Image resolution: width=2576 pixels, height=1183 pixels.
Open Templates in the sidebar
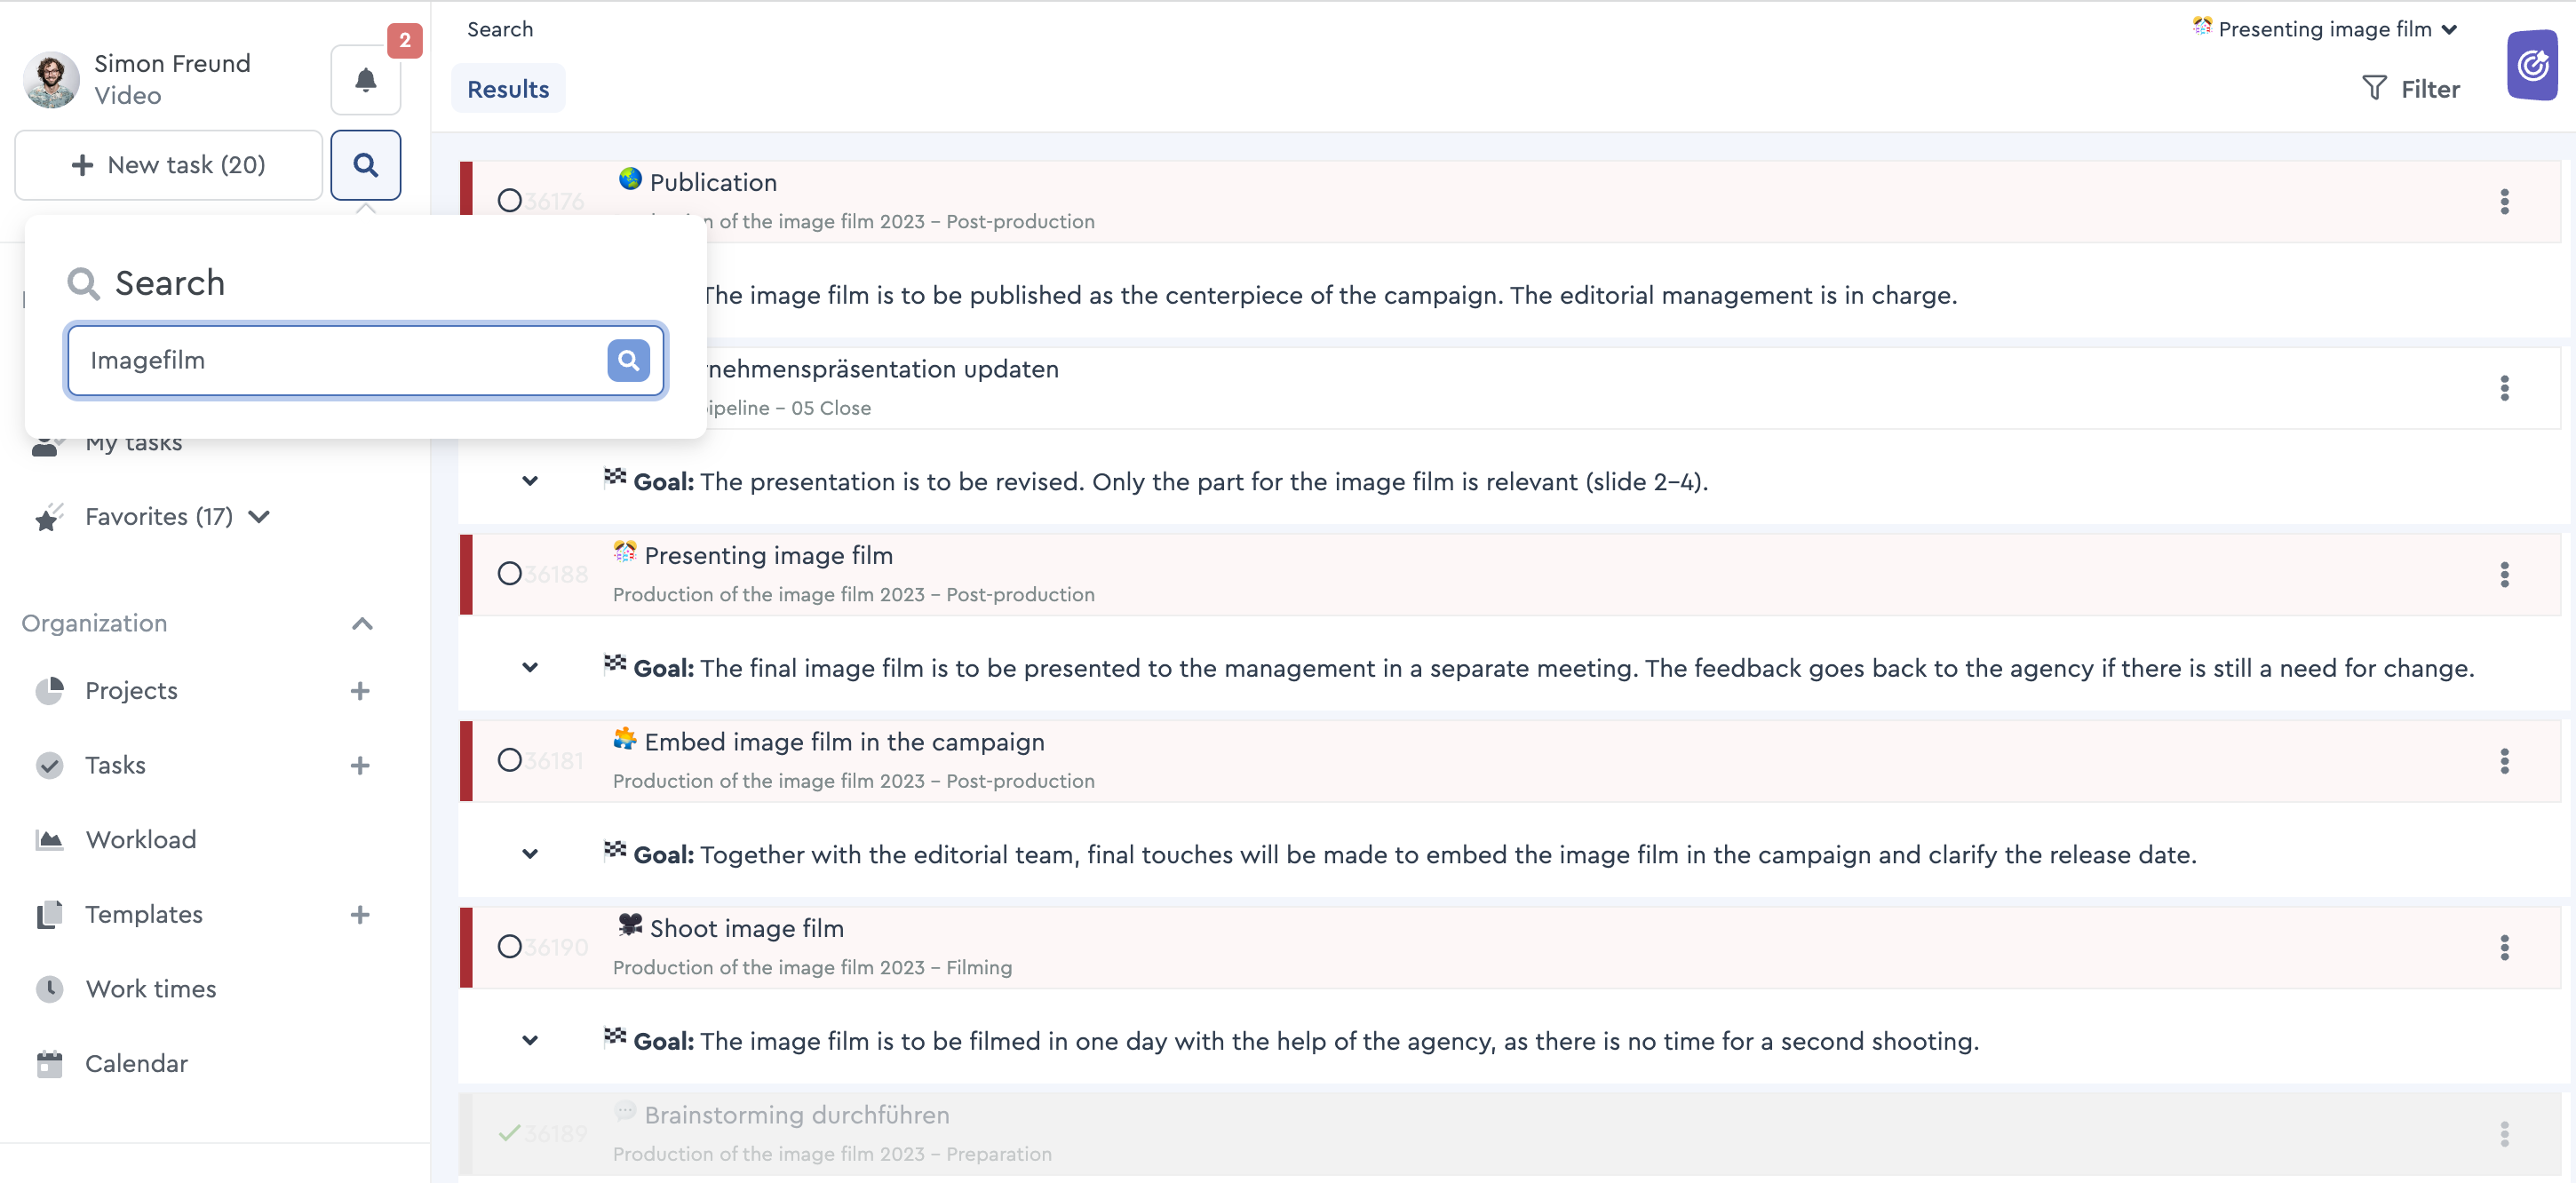coord(144,915)
